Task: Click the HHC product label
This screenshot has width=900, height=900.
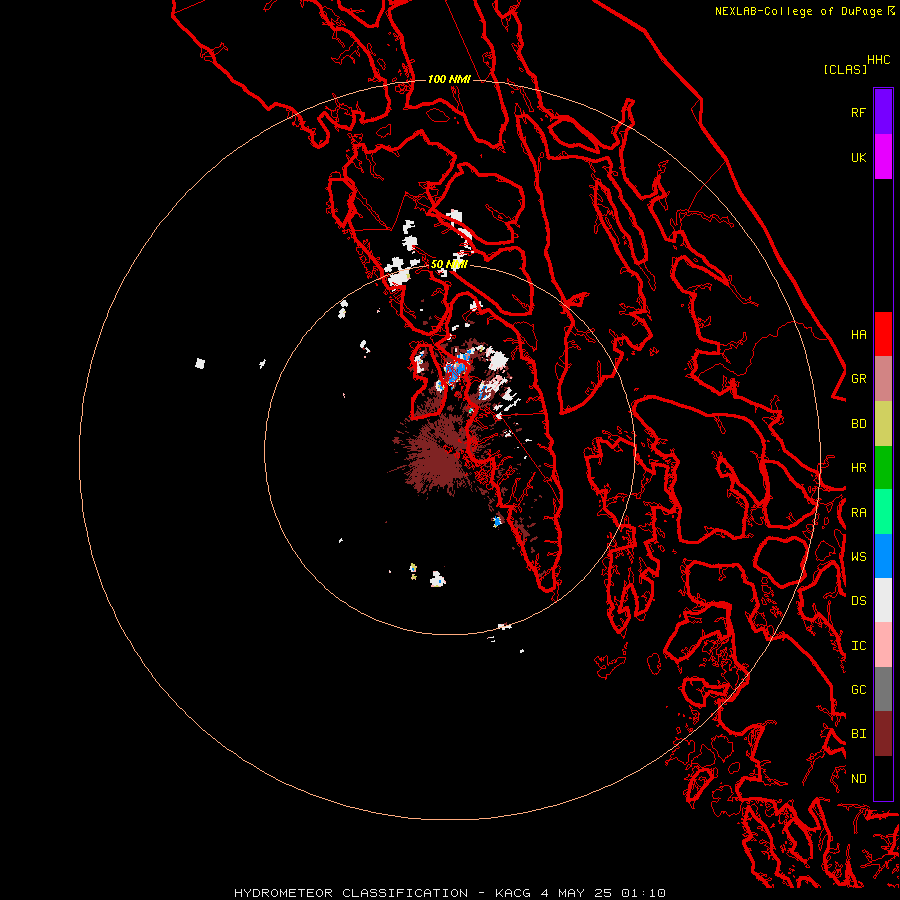Action: tap(878, 60)
